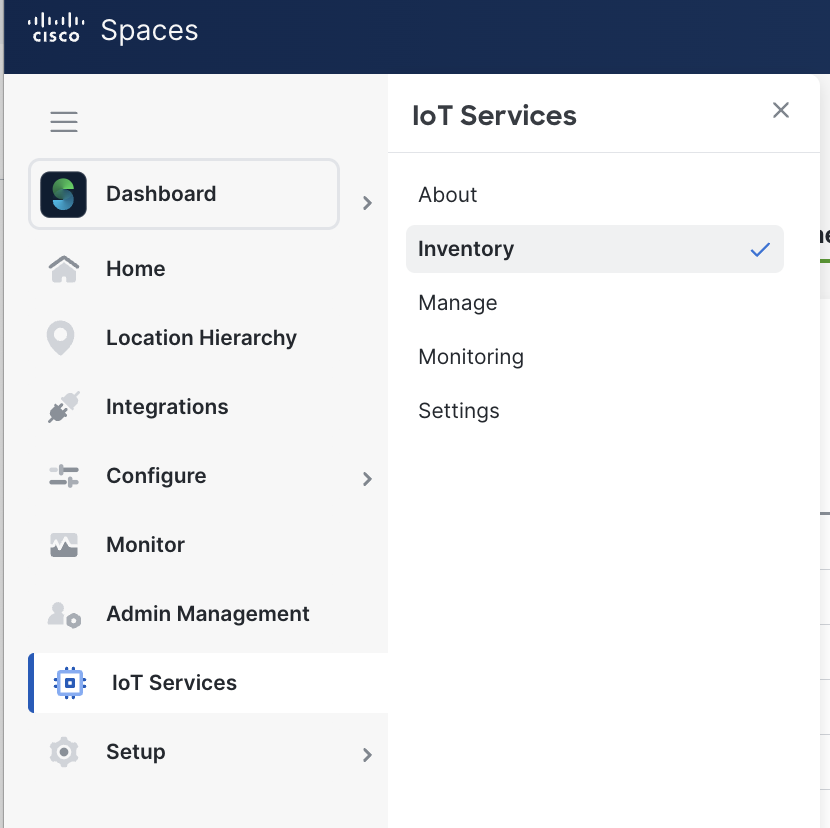Expand the Setup submenu chevron
The width and height of the screenshot is (830, 828).
(367, 754)
